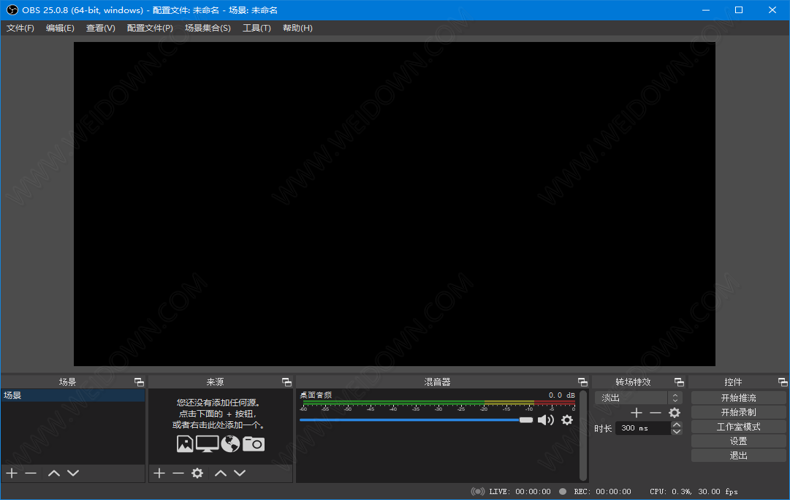Viewport: 790px width, 500px height.
Task: Decrease the transition duration with the down arrow
Action: coord(677,431)
